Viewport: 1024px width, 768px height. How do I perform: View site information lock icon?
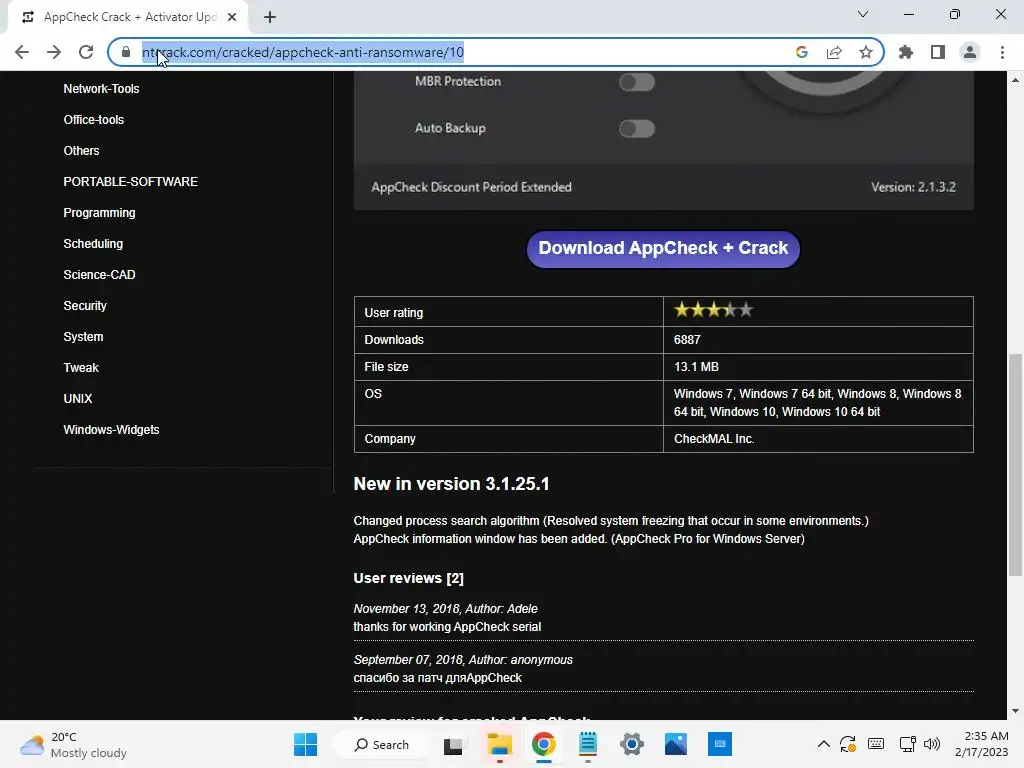click(126, 52)
